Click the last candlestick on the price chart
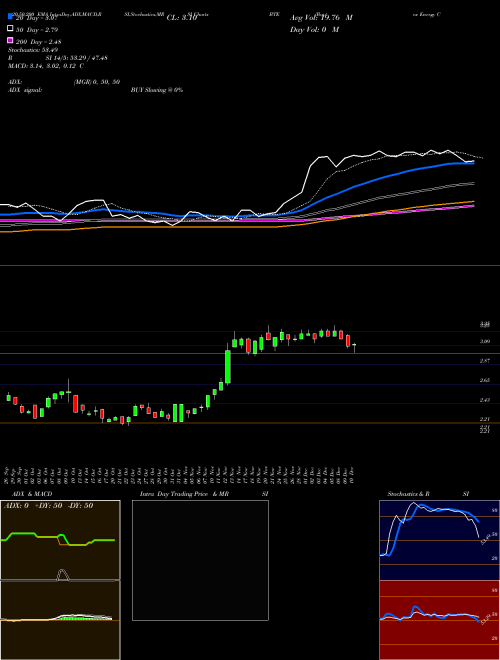Viewport: 500px width, 660px height. [354, 348]
